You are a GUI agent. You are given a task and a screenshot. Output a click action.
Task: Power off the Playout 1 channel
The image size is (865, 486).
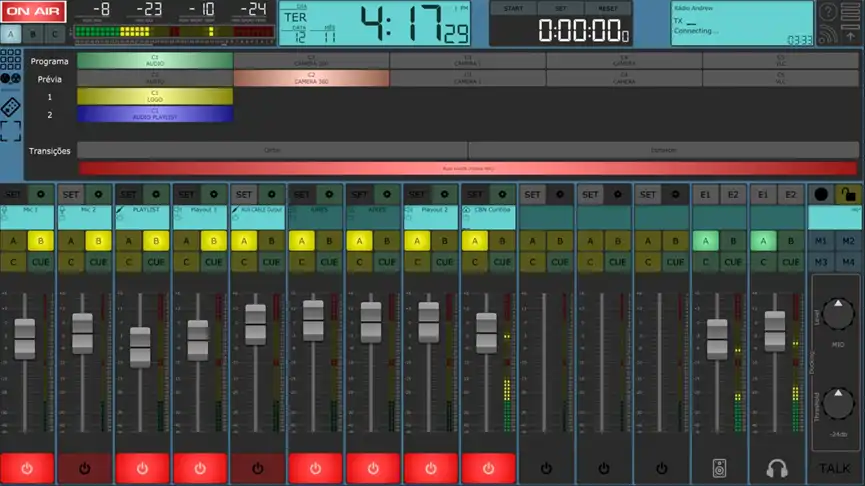(200, 468)
